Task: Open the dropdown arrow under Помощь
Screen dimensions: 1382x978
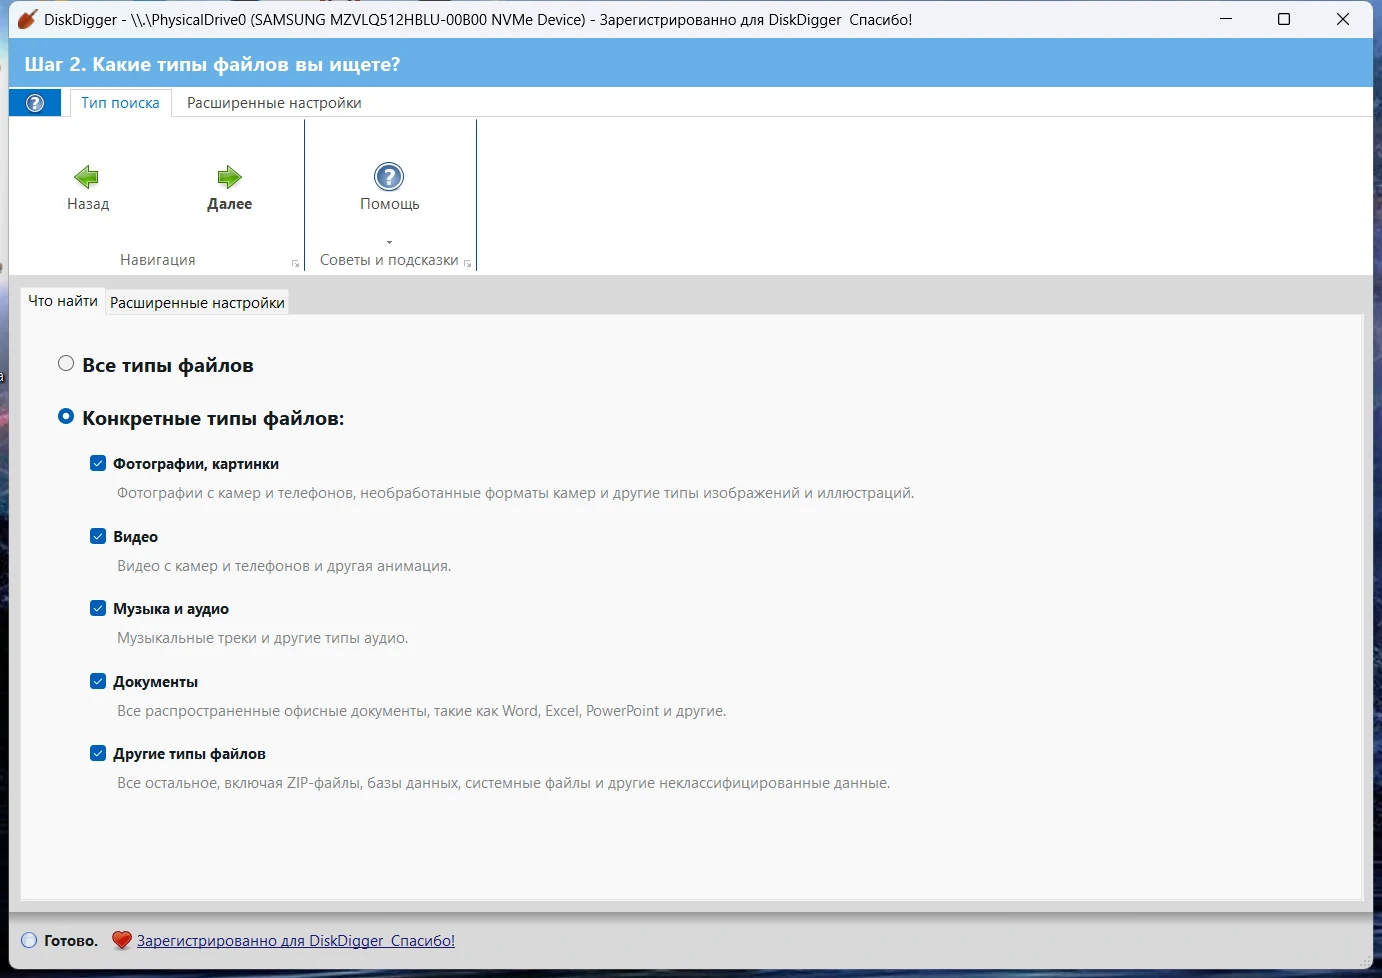Action: tap(389, 242)
